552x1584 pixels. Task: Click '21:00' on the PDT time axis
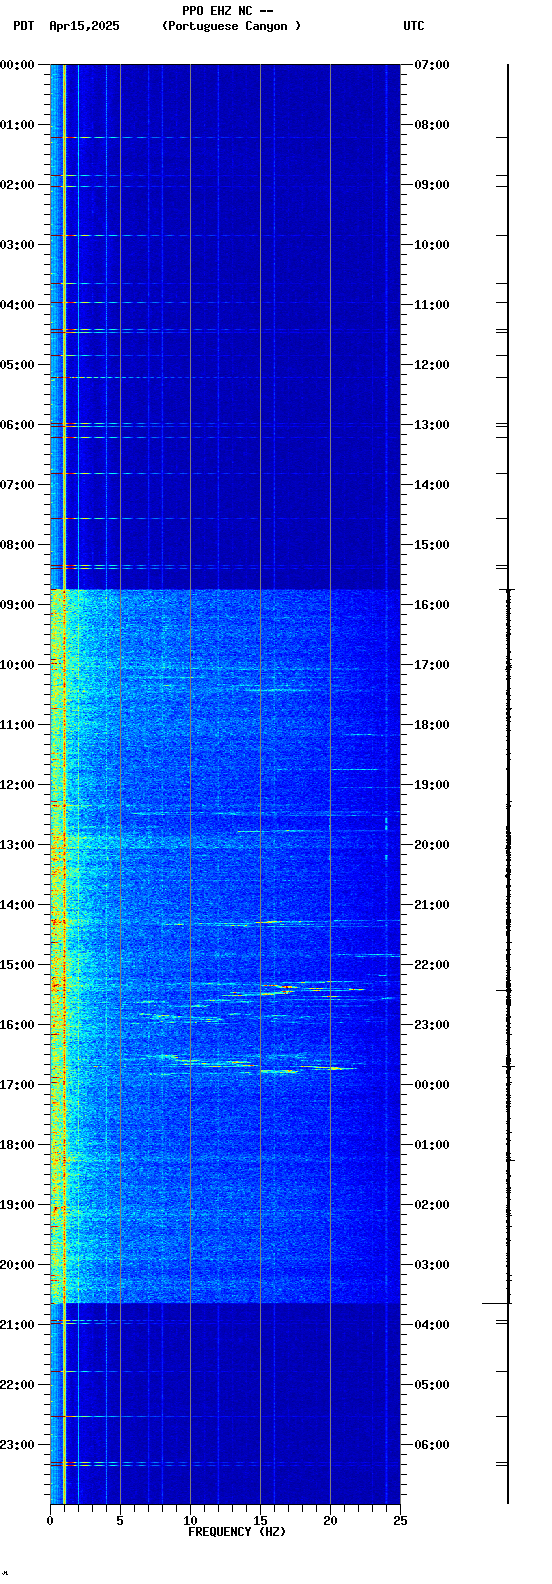click(17, 1325)
